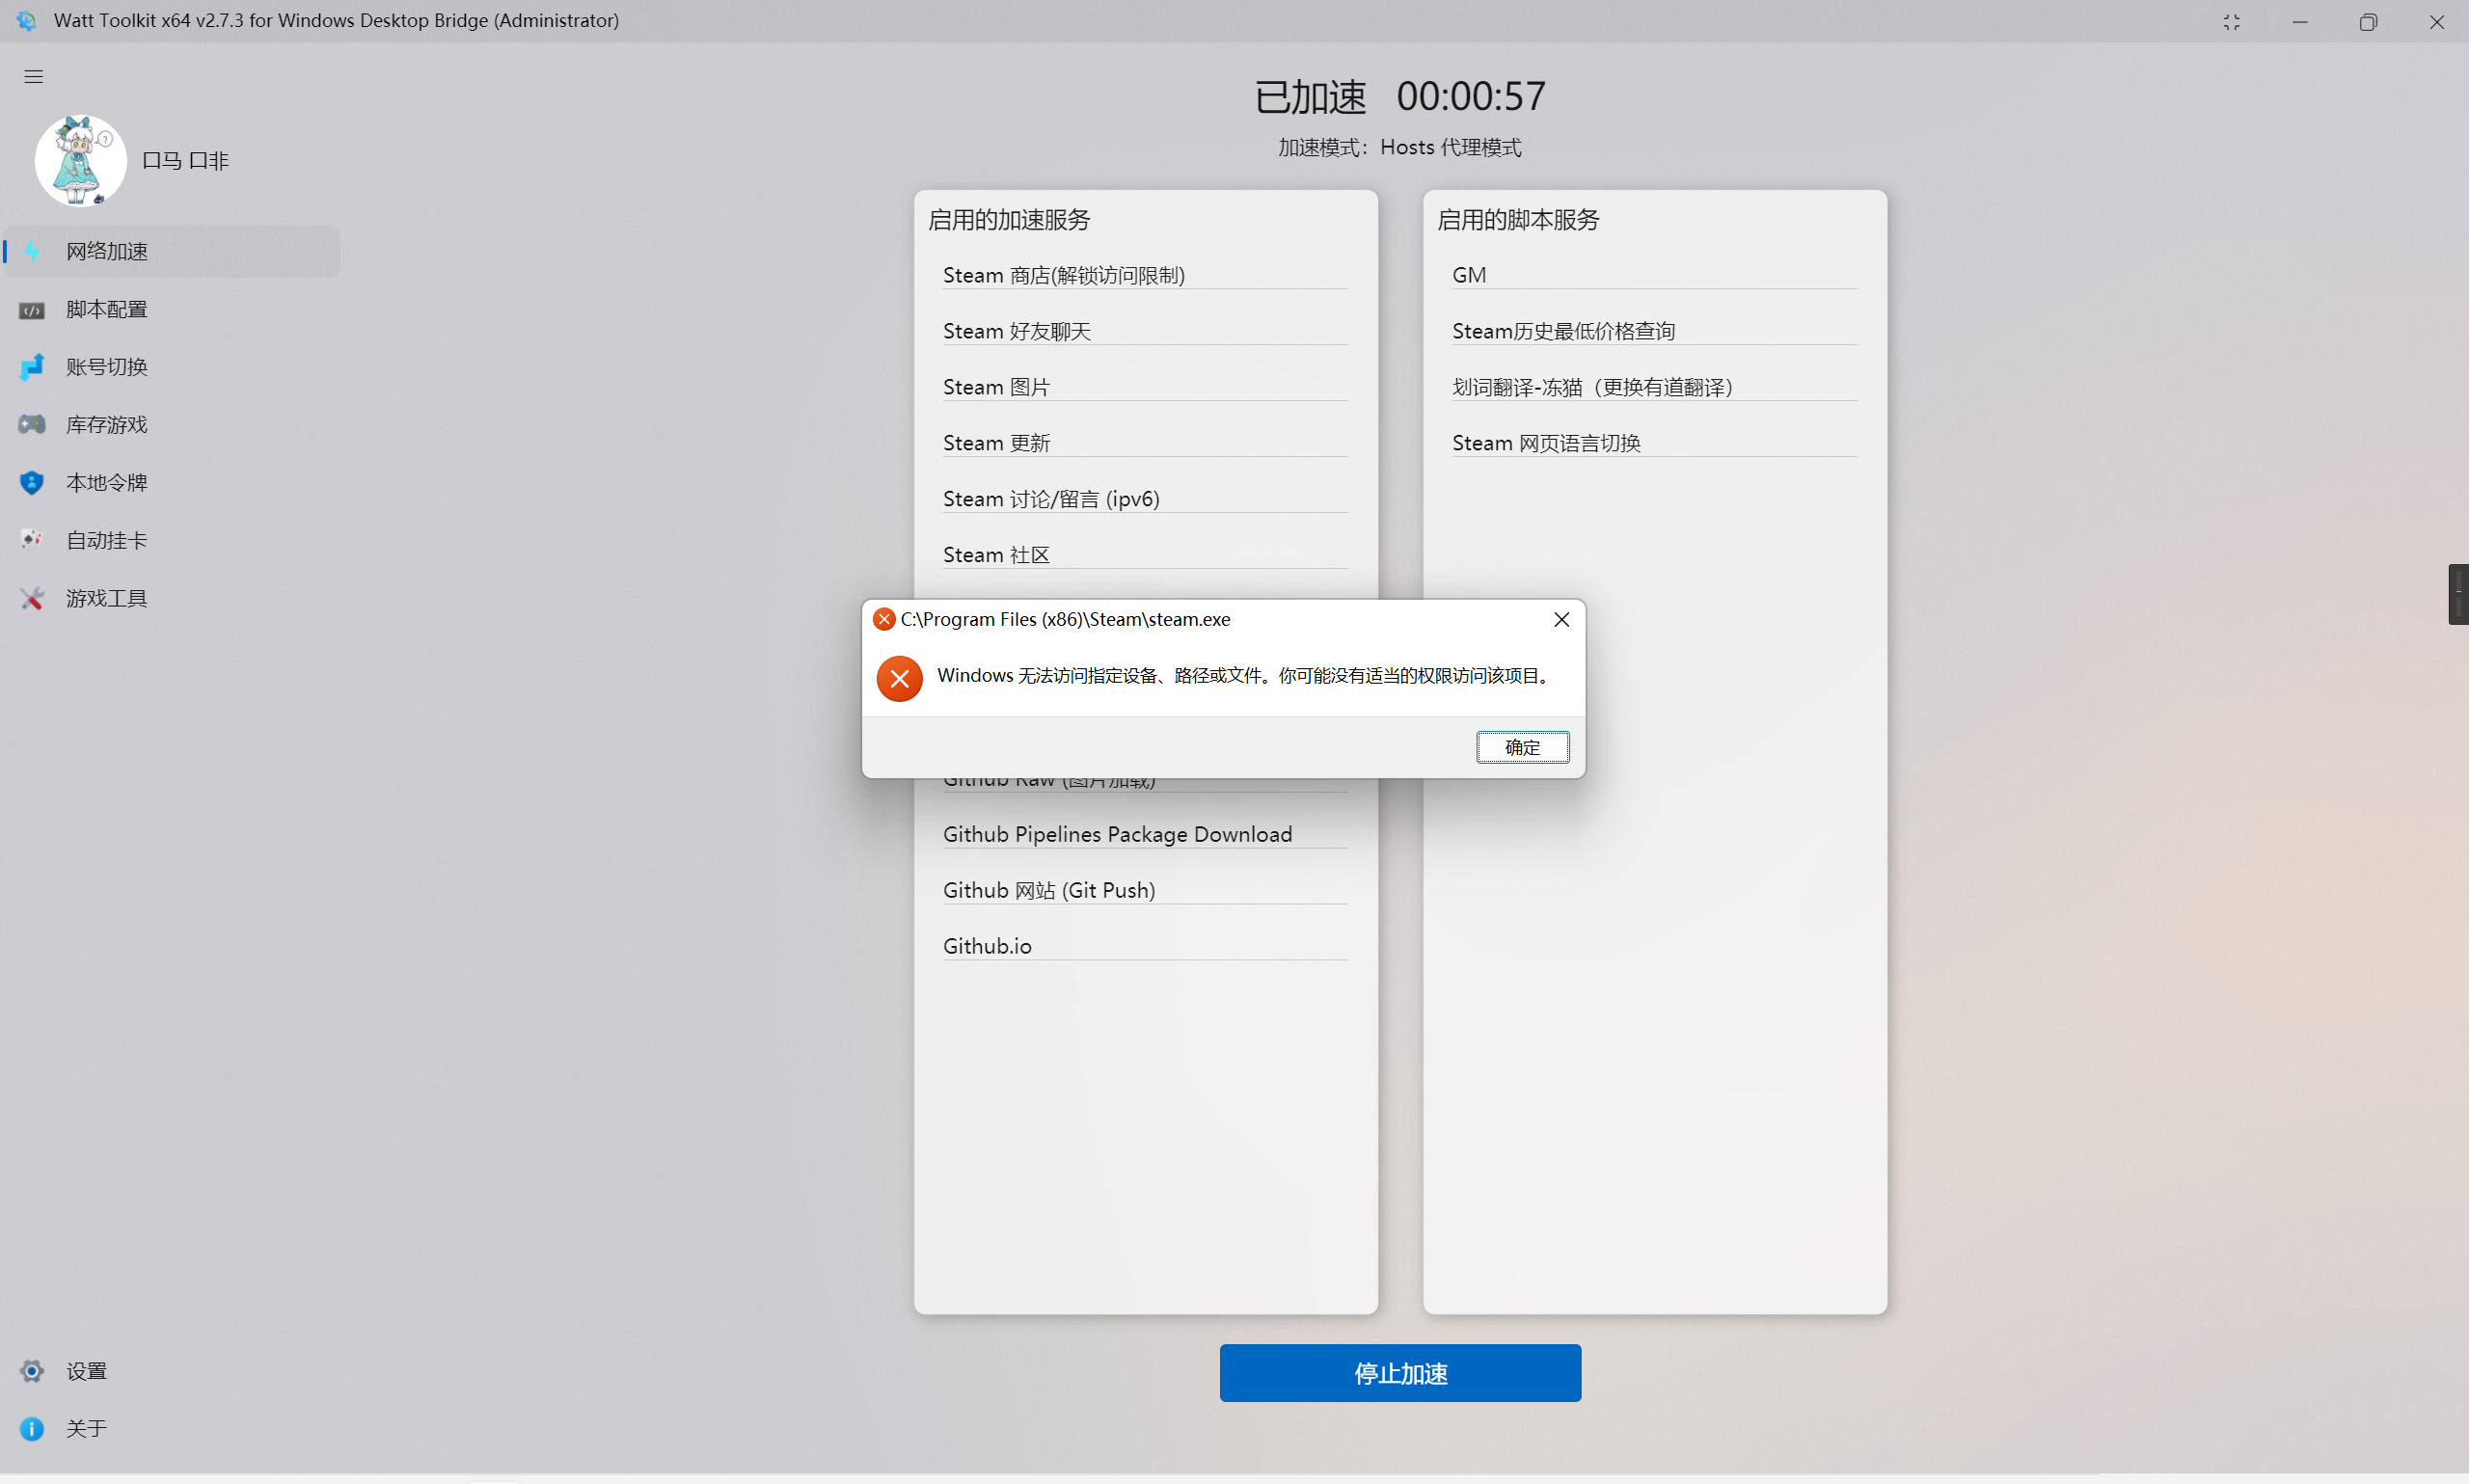The image size is (2469, 1484).
Task: Select Steam 好友聊天 entry
Action: coord(1145,331)
